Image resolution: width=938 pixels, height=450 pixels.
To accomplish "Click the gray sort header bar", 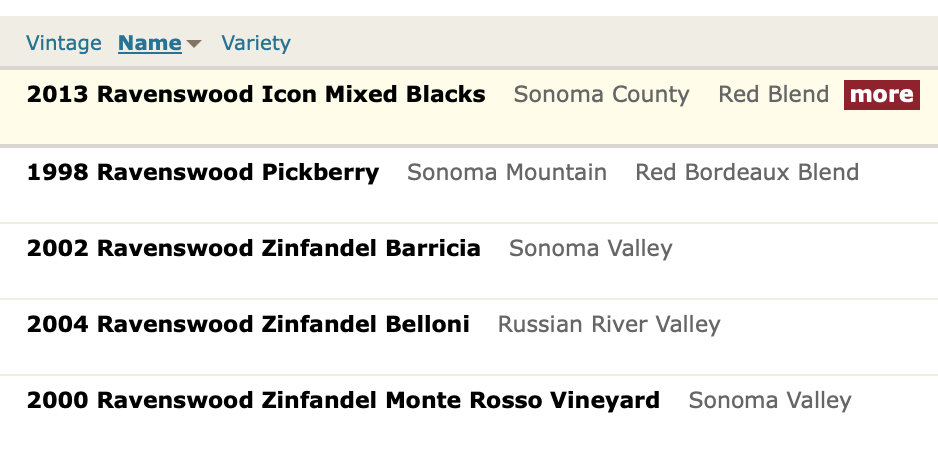I will click(x=600, y=43).
